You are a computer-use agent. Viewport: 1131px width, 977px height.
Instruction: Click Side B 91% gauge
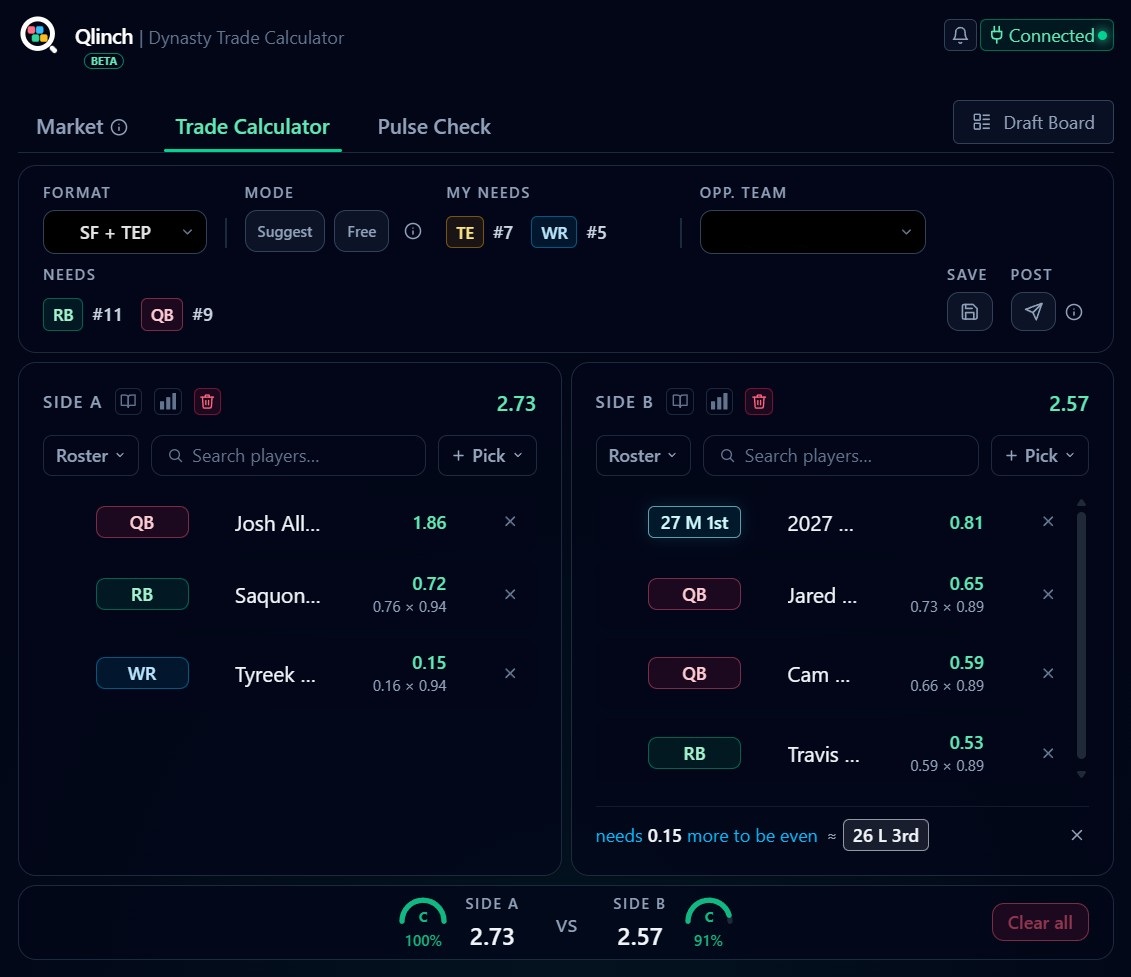(x=708, y=922)
